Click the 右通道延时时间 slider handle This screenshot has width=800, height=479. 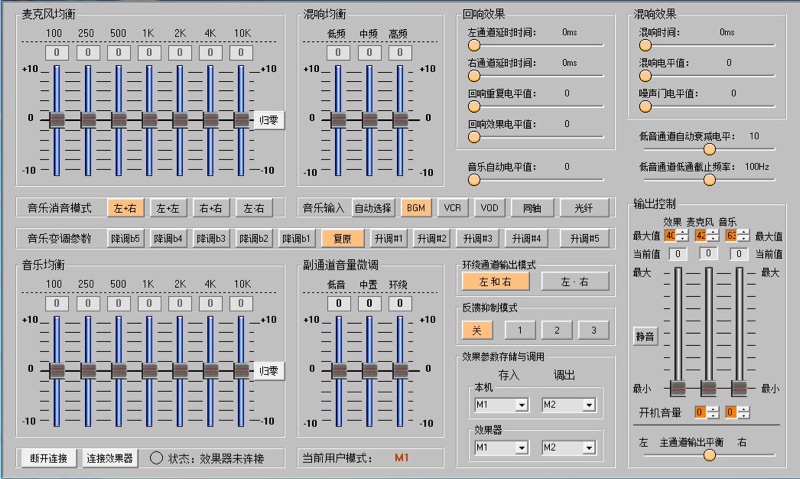click(x=474, y=76)
